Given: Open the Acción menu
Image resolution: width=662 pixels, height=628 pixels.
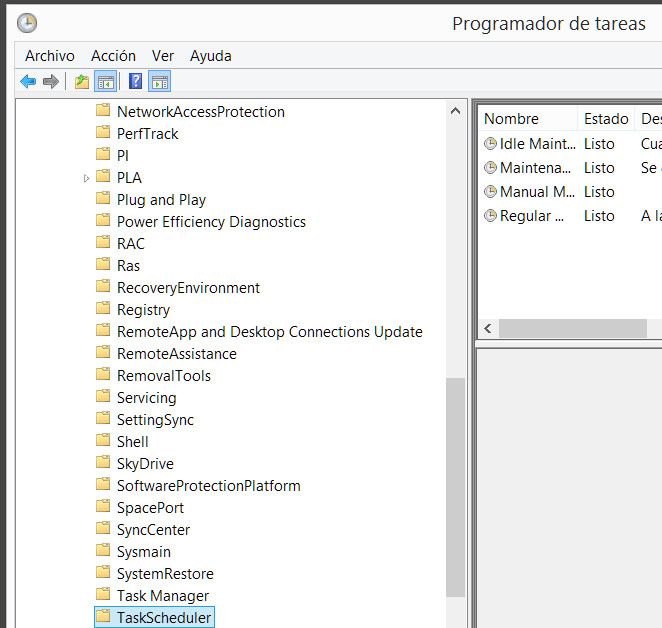Looking at the screenshot, I should [x=113, y=56].
